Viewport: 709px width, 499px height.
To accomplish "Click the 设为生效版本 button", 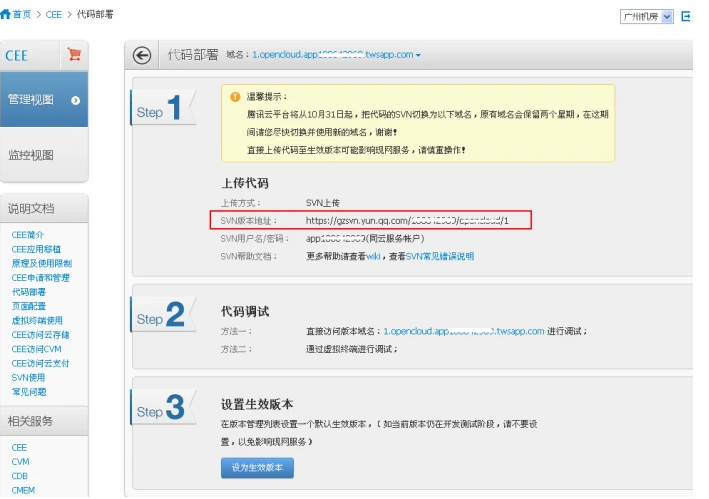I will pyautogui.click(x=257, y=468).
